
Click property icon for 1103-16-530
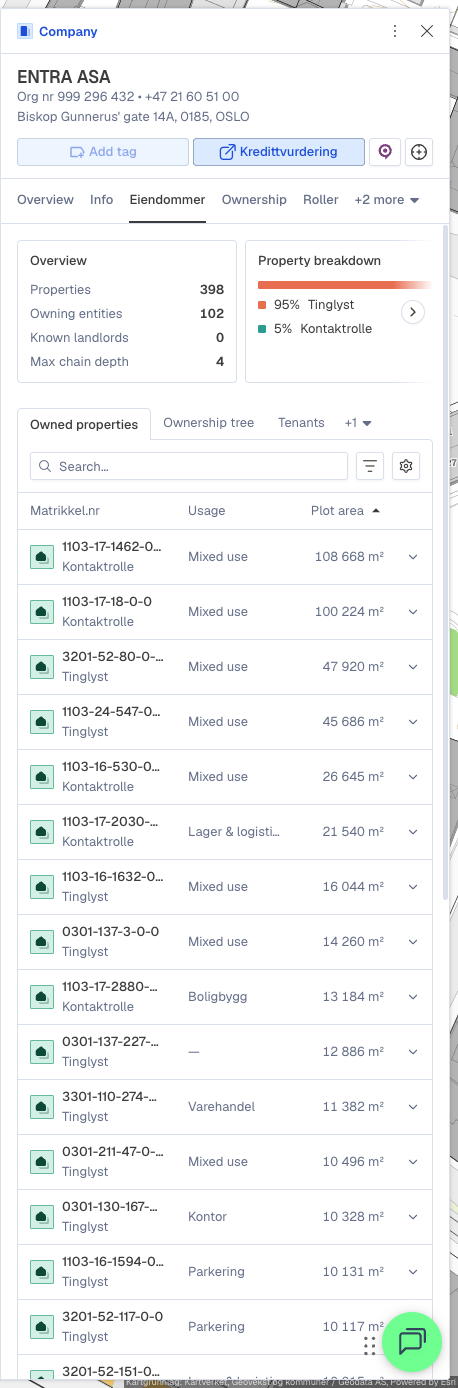[42, 777]
